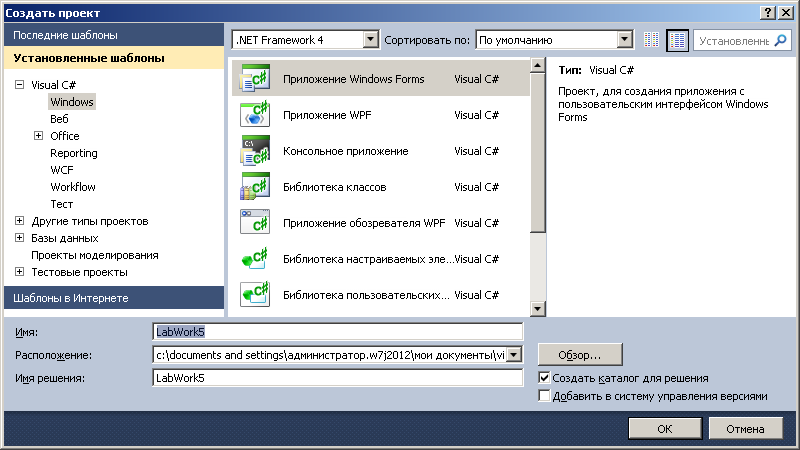Select Приложение Windows Forms template name
The height and width of the screenshot is (450, 800).
tap(354, 79)
